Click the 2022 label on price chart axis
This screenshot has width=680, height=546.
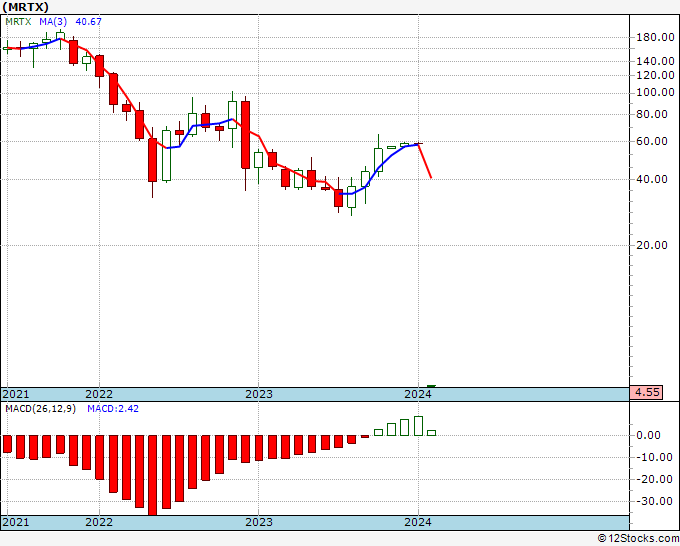pos(99,394)
